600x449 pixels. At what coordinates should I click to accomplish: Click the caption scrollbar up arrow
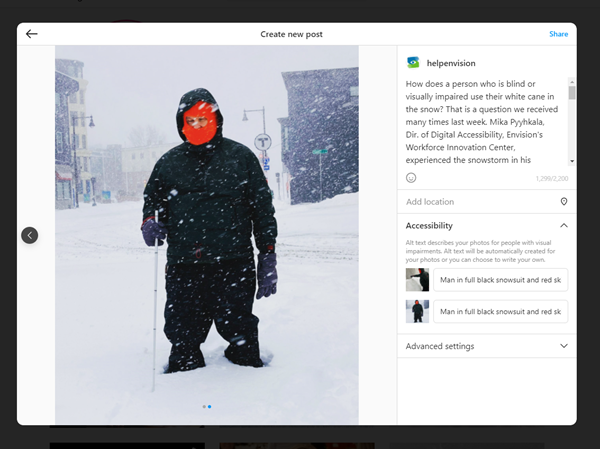(x=572, y=80)
